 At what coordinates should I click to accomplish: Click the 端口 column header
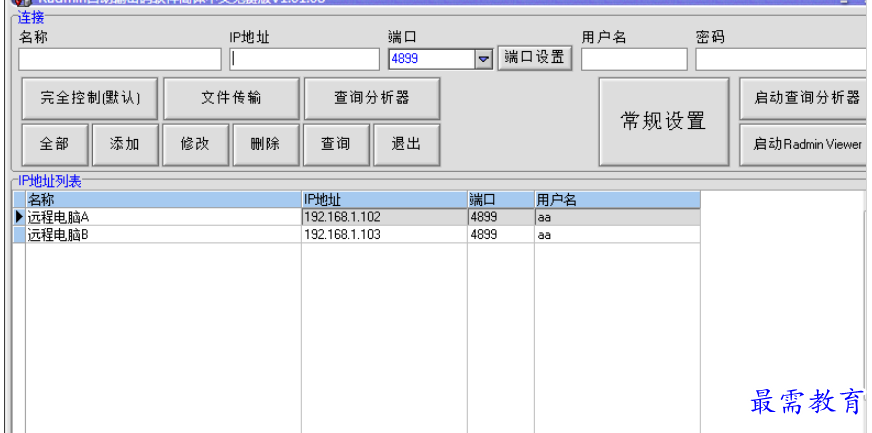pyautogui.click(x=501, y=200)
